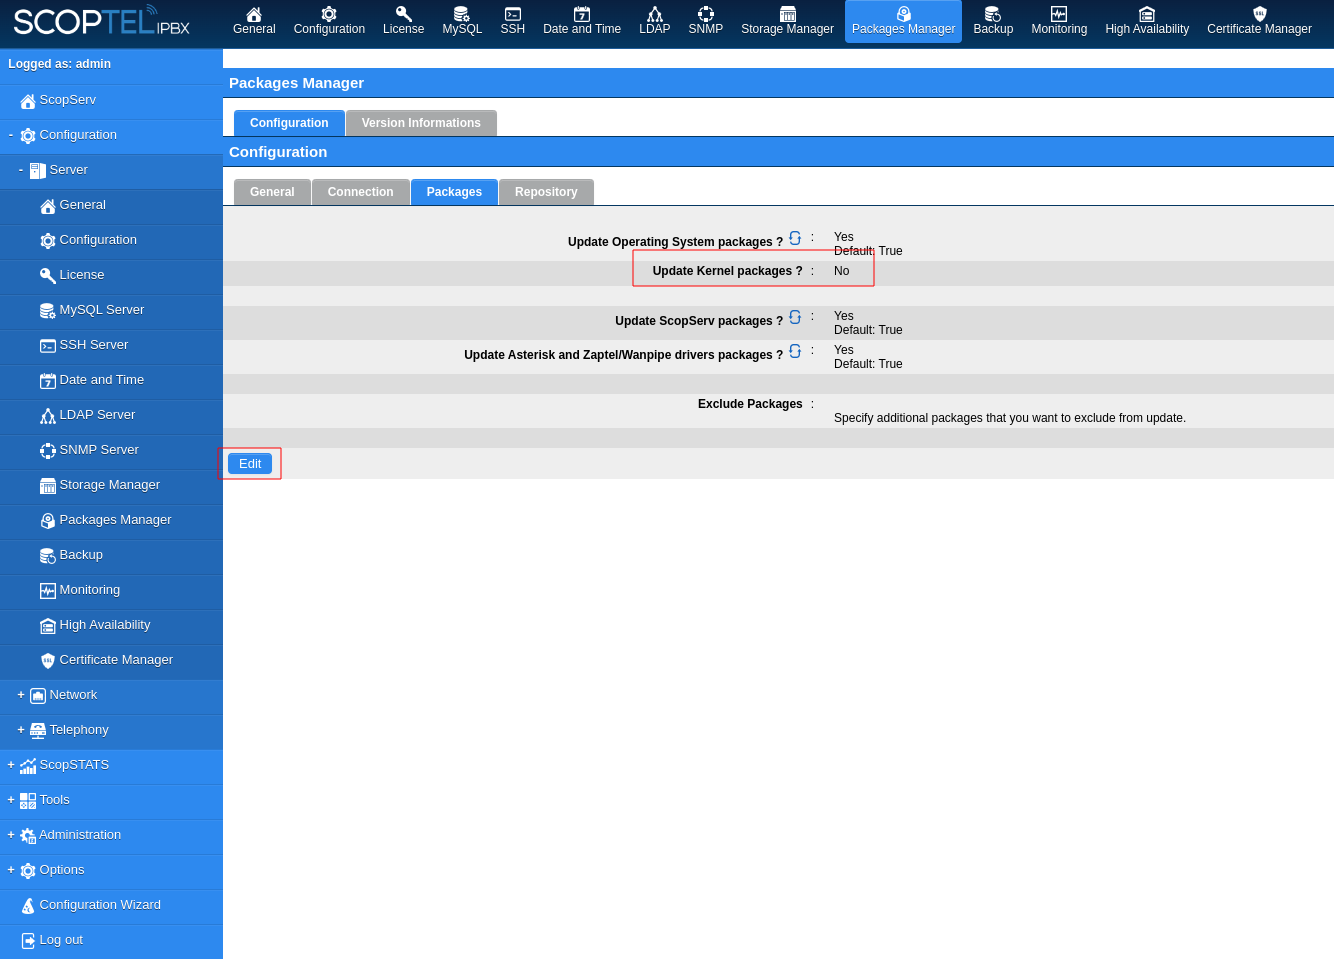
Task: Open SSH in the top navigation bar
Action: click(512, 21)
